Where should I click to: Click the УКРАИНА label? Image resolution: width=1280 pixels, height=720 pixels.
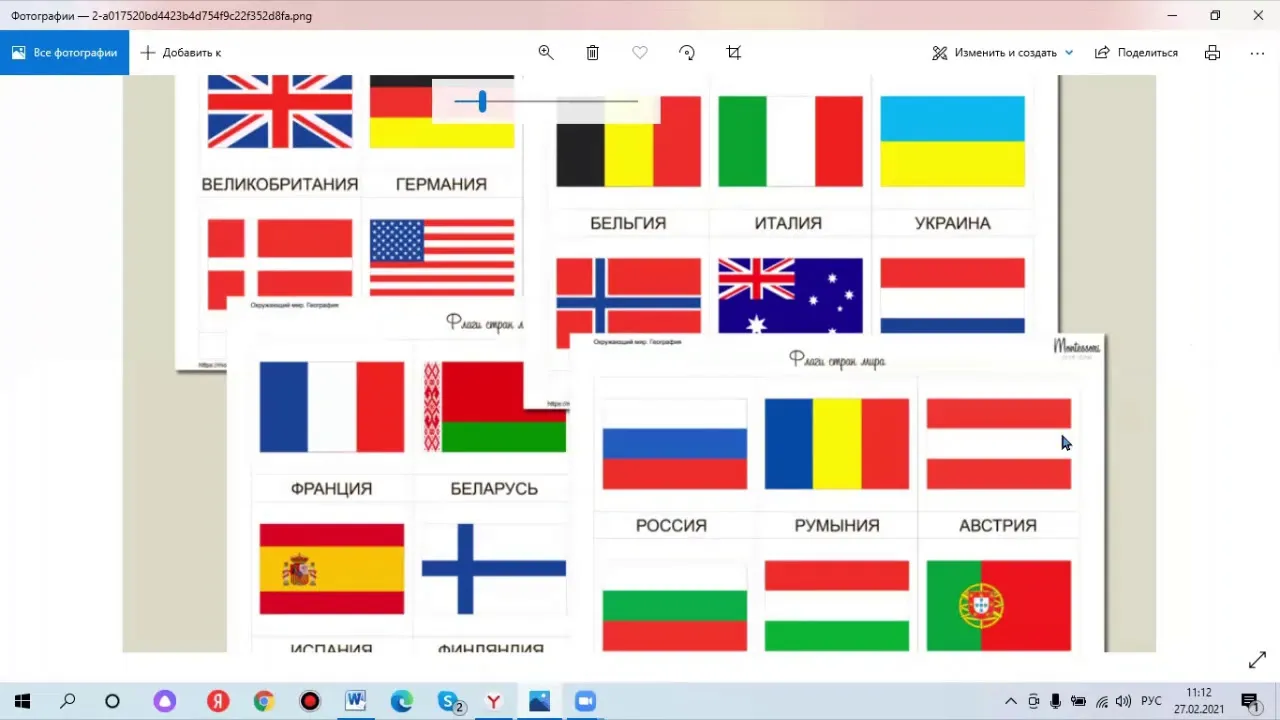coord(953,223)
